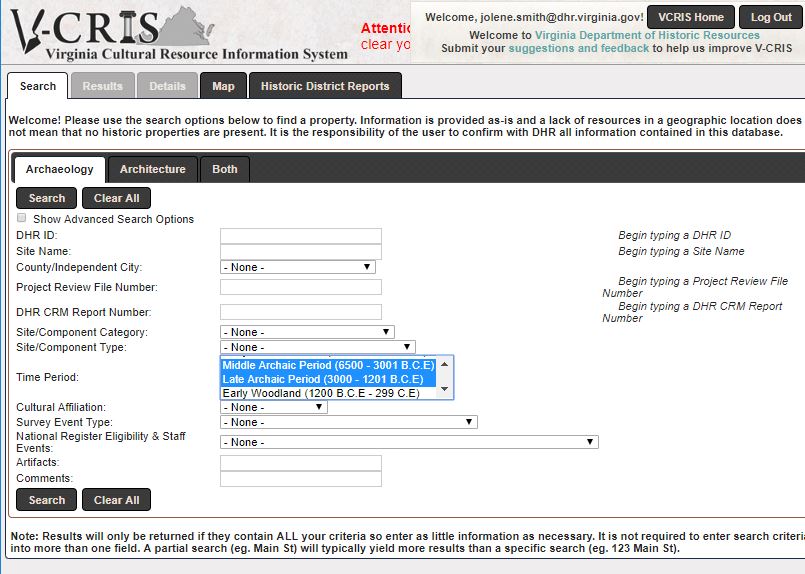The height and width of the screenshot is (574, 805).
Task: Select the Archaeology sub-tab
Action: coord(60,169)
